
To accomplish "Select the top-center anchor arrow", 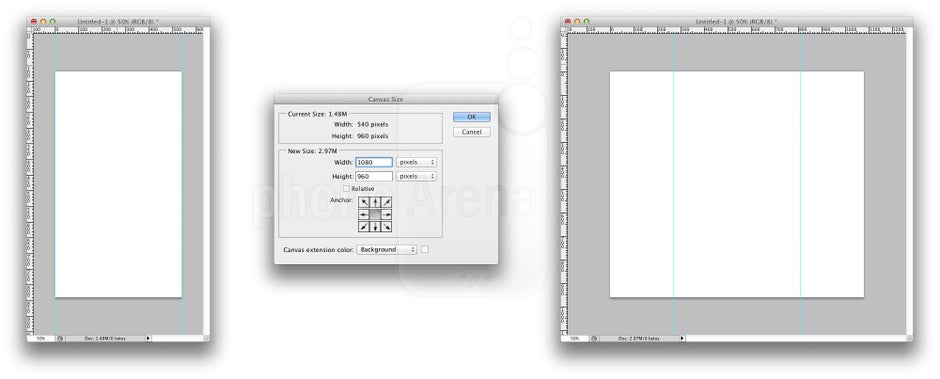I will [375, 202].
